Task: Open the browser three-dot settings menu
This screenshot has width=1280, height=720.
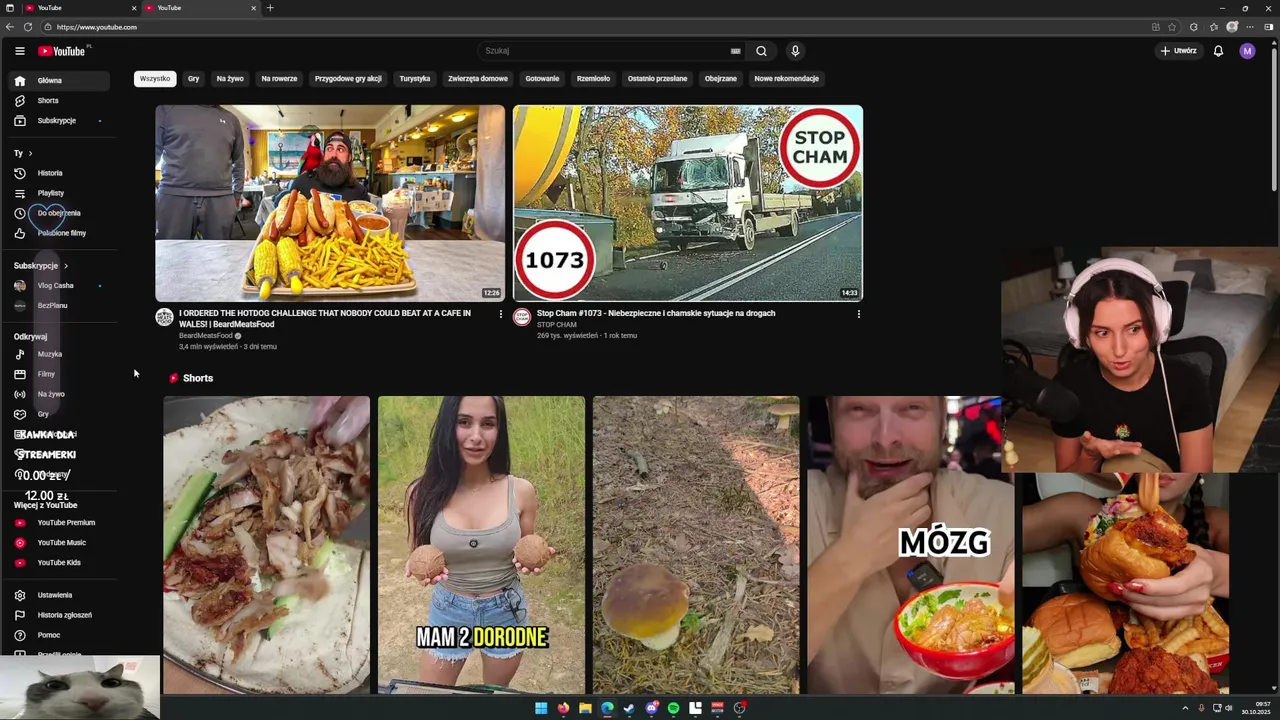Action: pyautogui.click(x=1250, y=27)
